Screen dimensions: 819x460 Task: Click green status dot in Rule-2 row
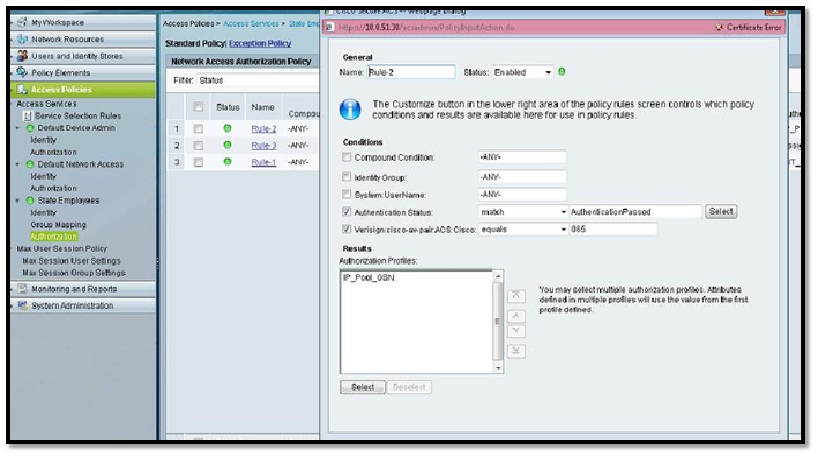[227, 128]
